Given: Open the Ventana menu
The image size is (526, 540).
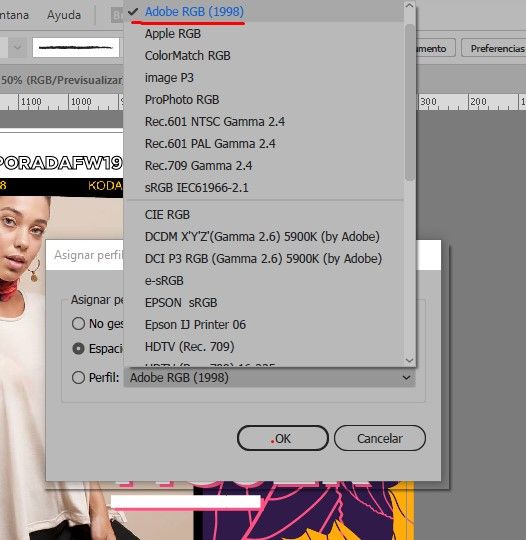Looking at the screenshot, I should tap(14, 15).
